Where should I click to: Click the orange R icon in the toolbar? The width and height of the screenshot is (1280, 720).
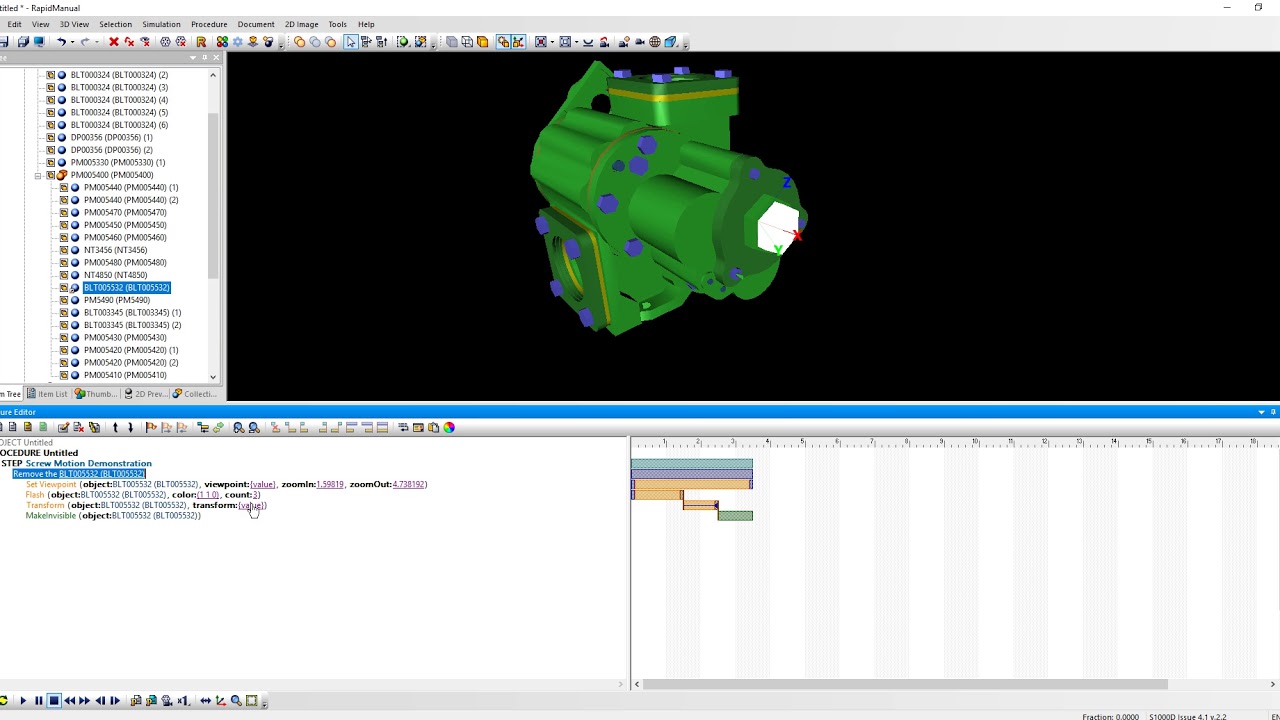click(x=201, y=42)
